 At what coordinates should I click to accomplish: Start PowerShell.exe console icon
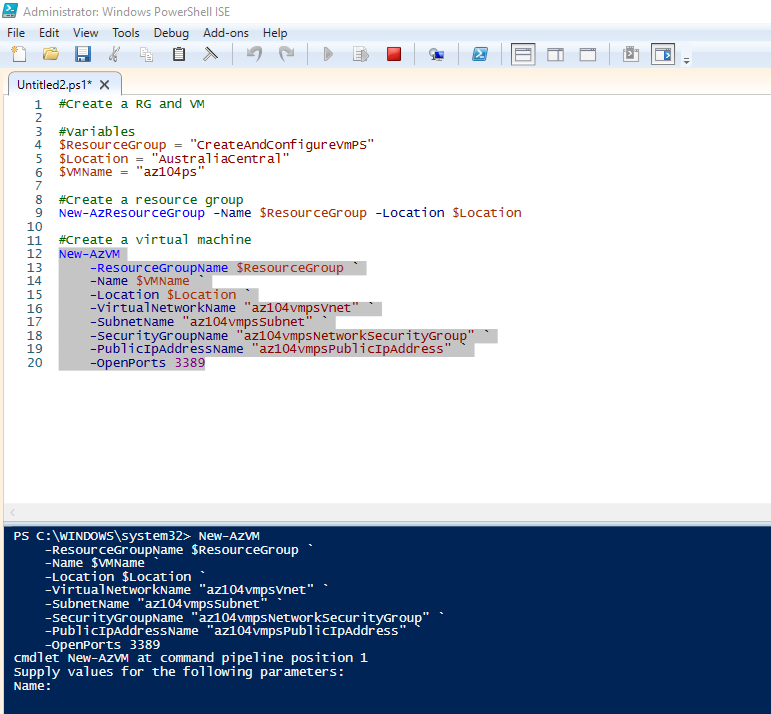click(480, 54)
